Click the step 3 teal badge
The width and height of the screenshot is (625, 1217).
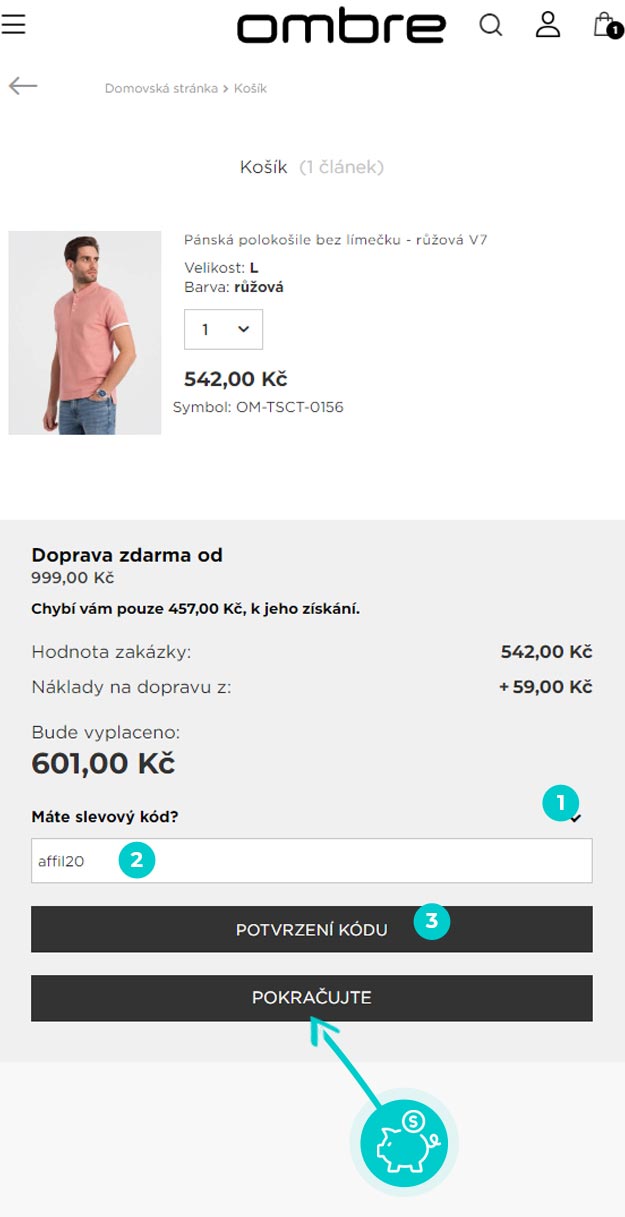tap(431, 921)
